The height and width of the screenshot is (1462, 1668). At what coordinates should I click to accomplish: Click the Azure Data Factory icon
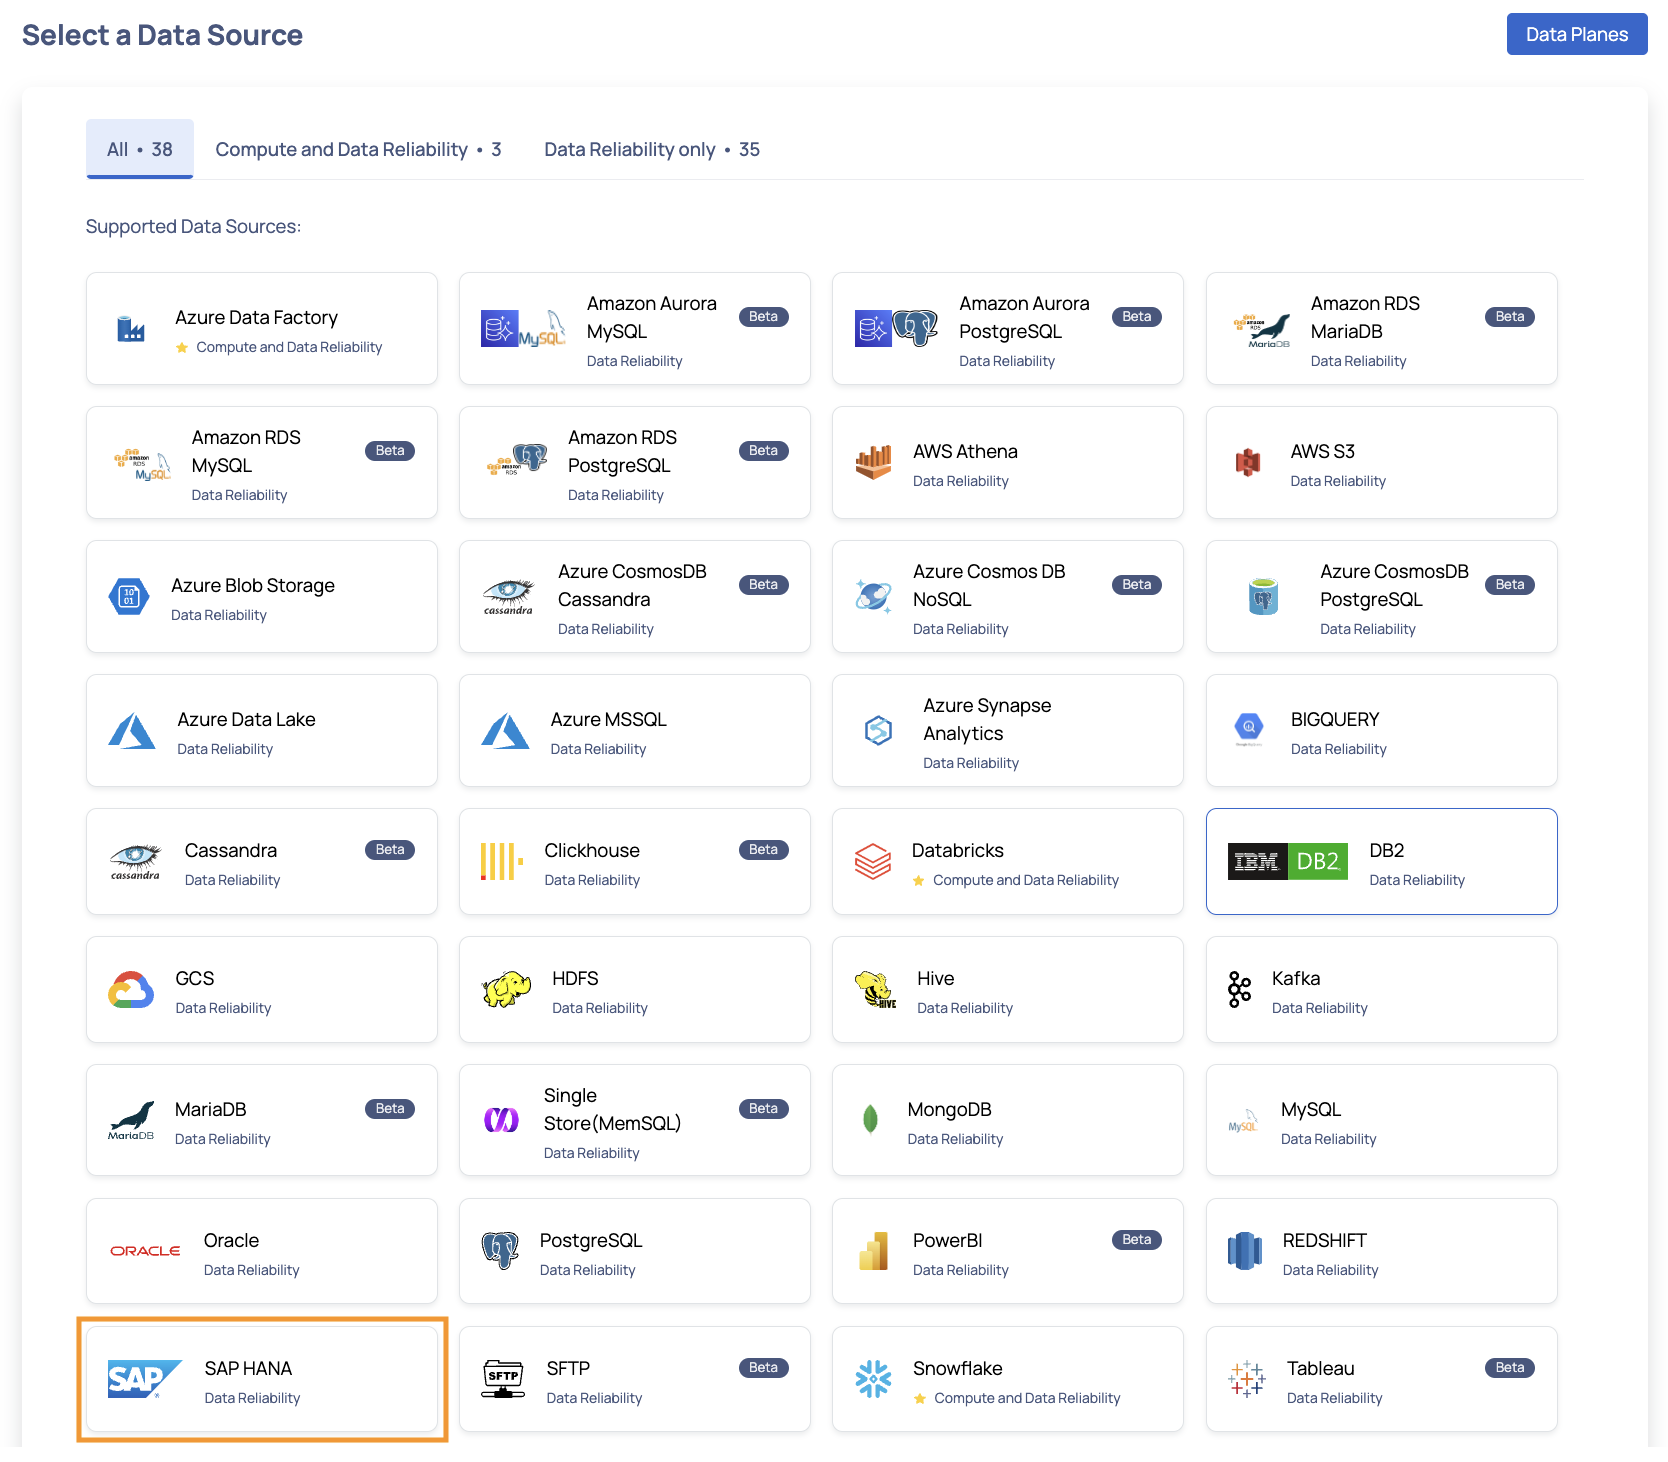[x=131, y=328]
